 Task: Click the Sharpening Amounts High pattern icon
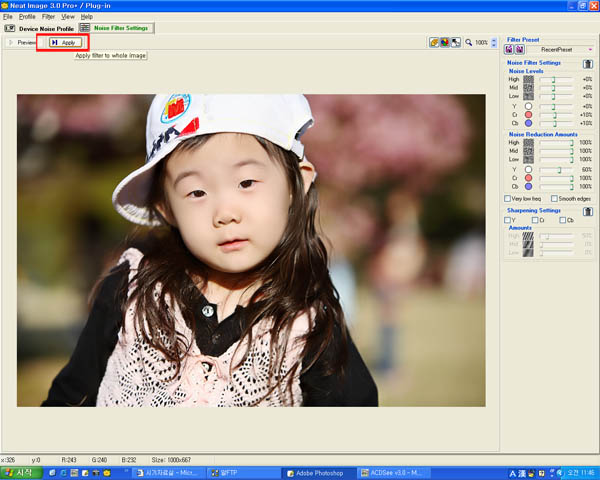pyautogui.click(x=528, y=236)
